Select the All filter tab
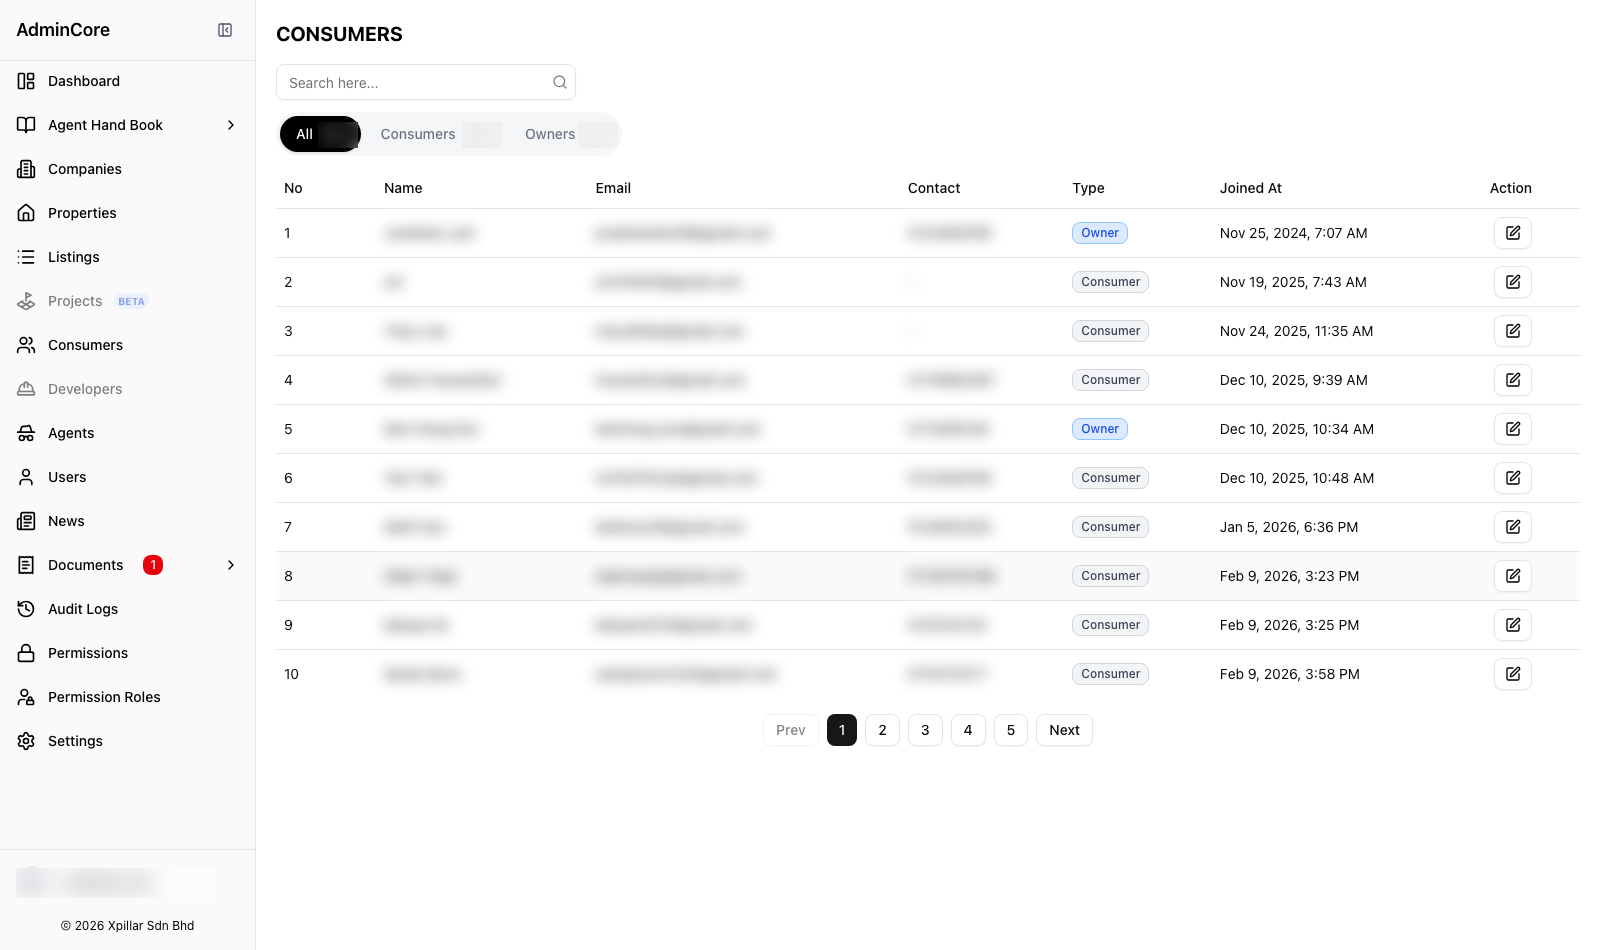The height and width of the screenshot is (950, 1600). [320, 134]
